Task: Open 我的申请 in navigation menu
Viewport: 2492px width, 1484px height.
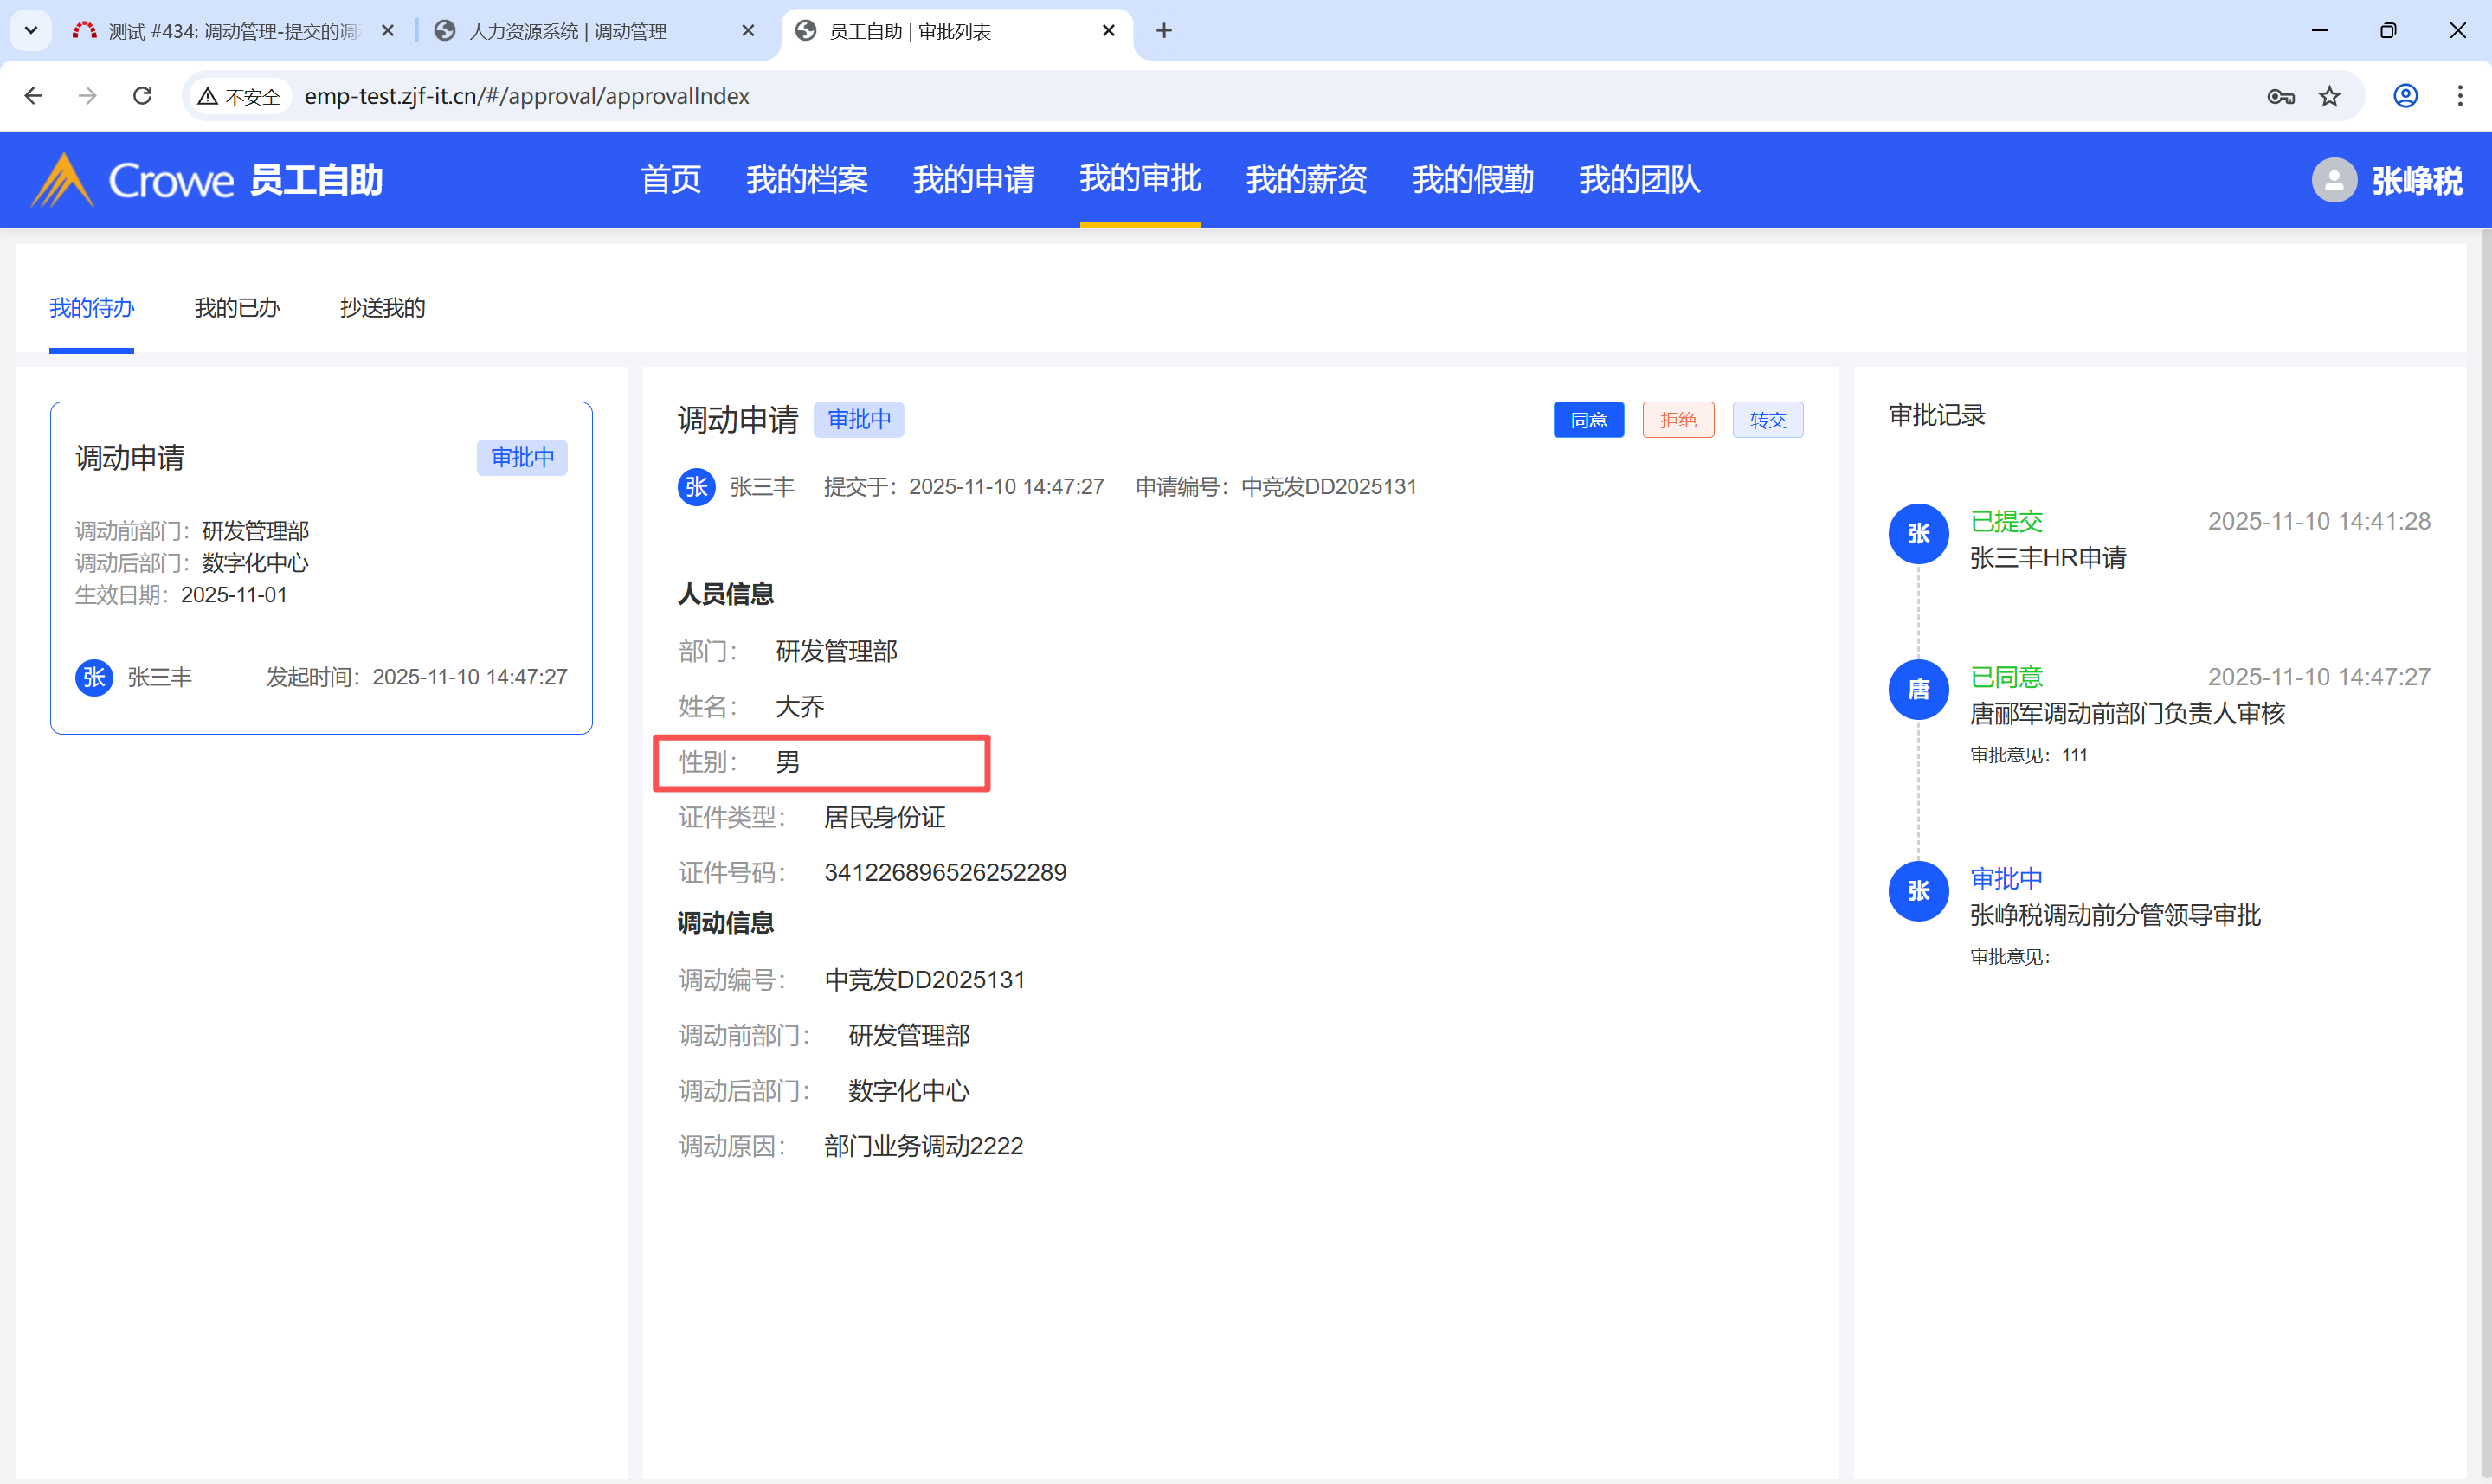Action: point(972,180)
